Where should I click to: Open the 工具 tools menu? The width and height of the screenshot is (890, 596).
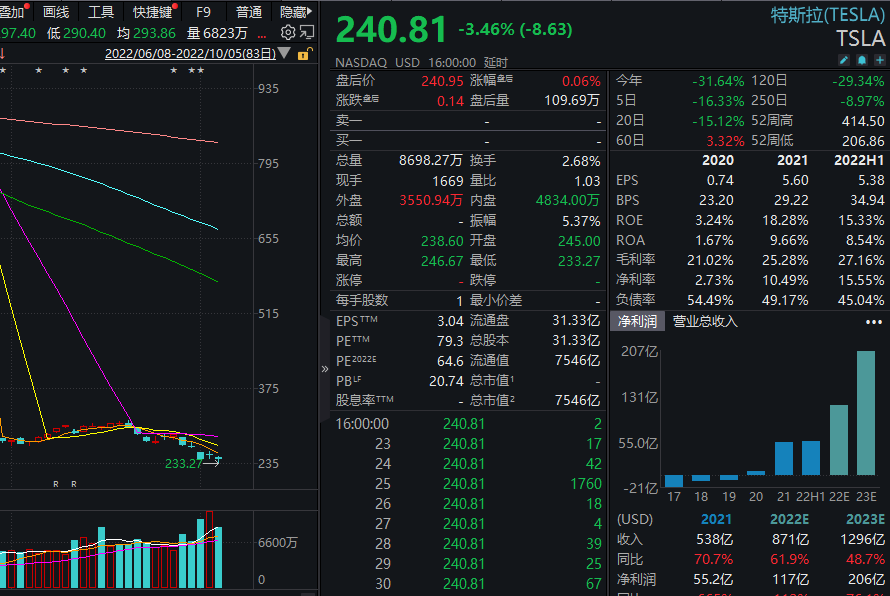[x=101, y=11]
